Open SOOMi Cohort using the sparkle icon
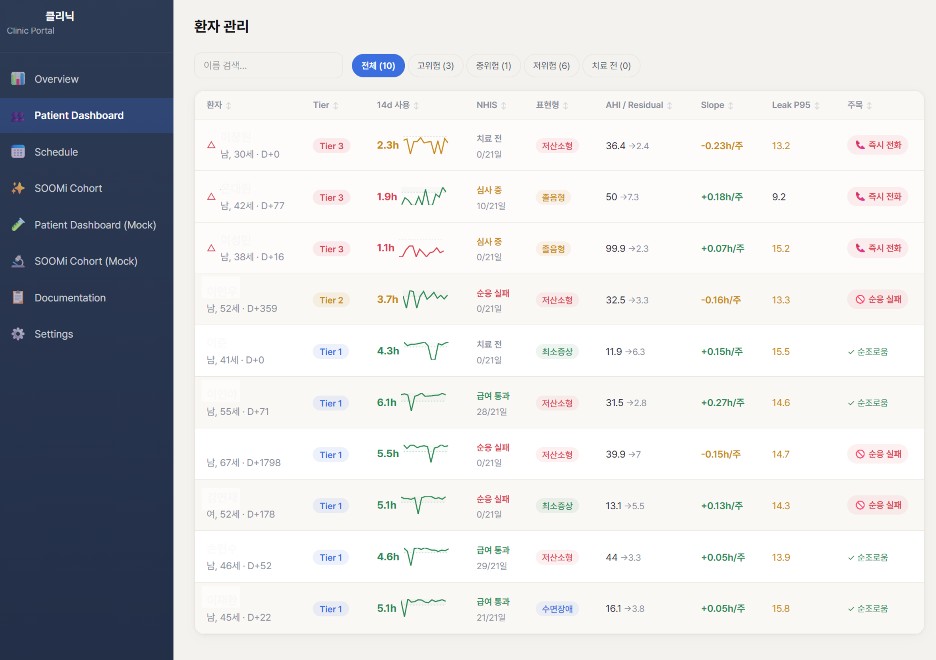Viewport: 936px width, 660px height. (18, 187)
